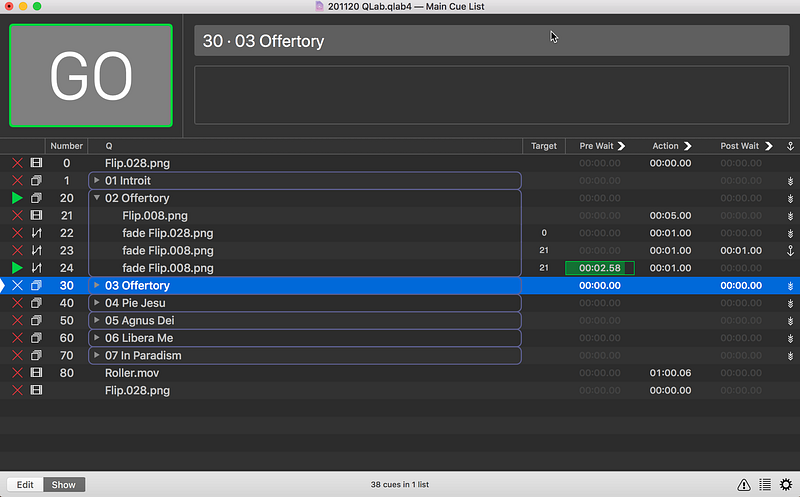Image resolution: width=800 pixels, height=497 pixels.
Task: Toggle the continue mode column header icon
Action: tap(790, 146)
